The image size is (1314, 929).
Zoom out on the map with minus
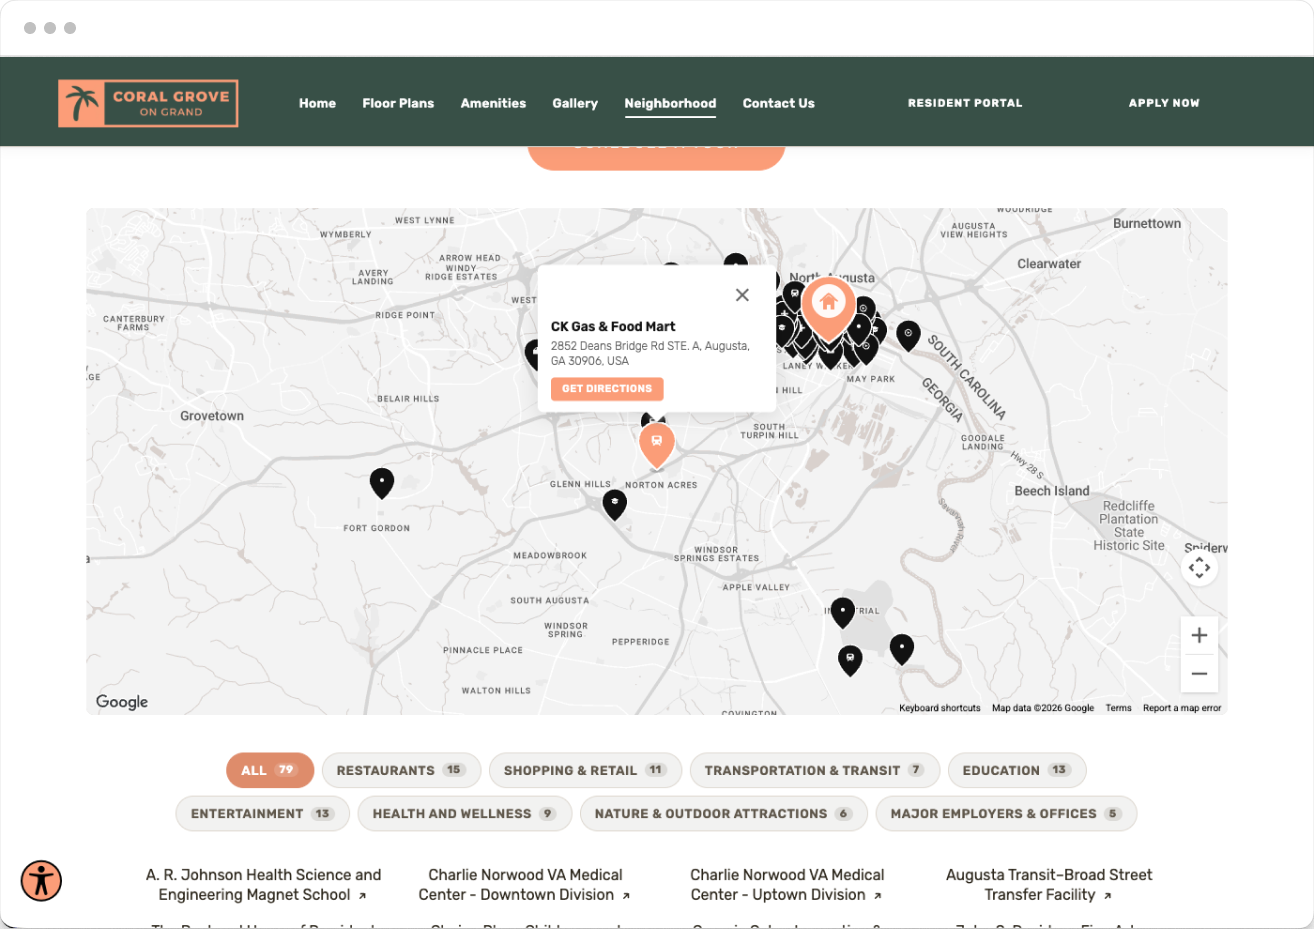tap(1199, 674)
